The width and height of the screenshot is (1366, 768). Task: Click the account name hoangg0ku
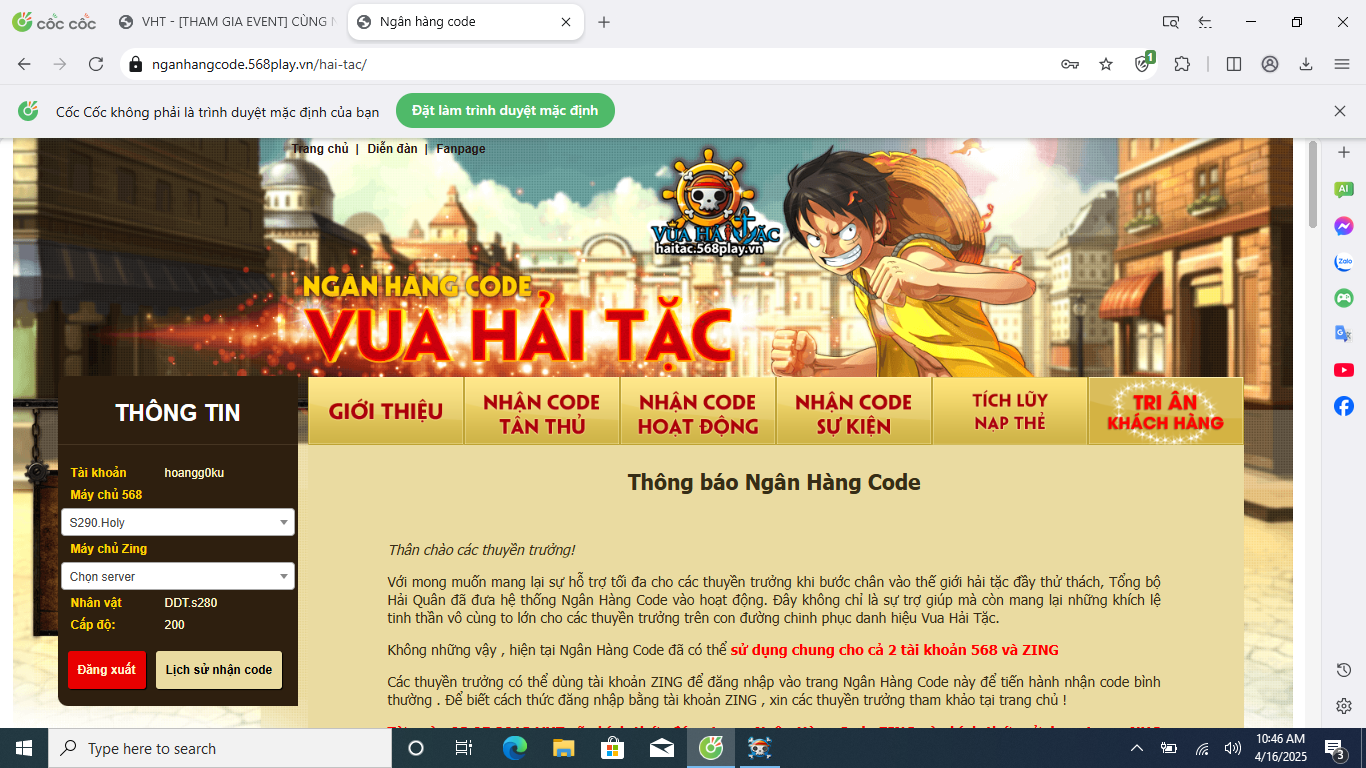(194, 473)
